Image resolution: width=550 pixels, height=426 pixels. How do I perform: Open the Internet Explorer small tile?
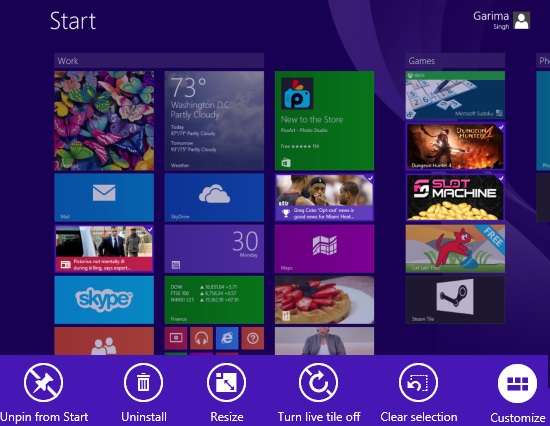[227, 338]
